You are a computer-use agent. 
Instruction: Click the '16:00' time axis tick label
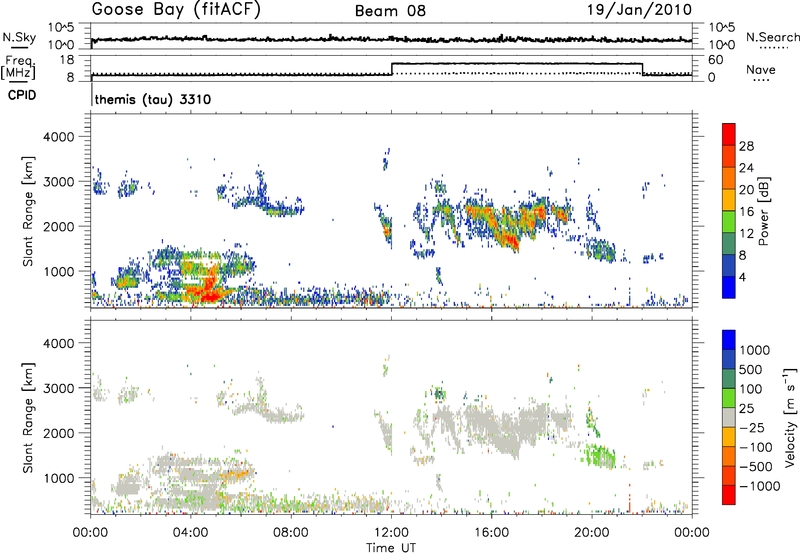coord(491,533)
